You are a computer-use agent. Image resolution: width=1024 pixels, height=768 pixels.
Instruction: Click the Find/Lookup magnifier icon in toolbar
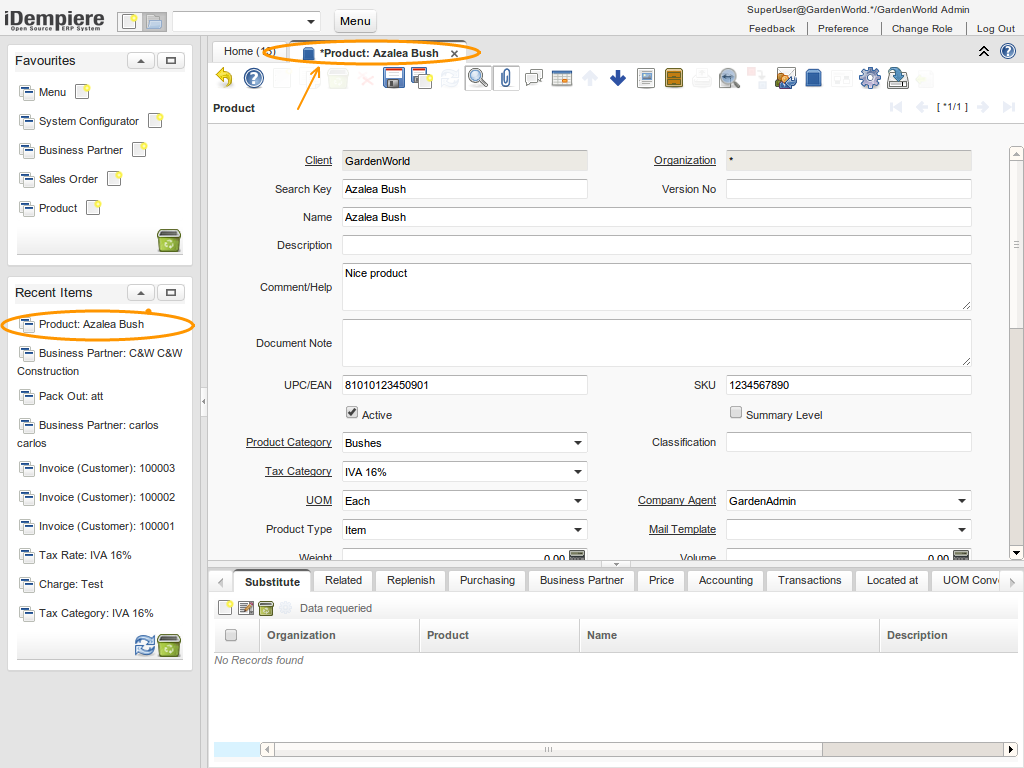477,78
